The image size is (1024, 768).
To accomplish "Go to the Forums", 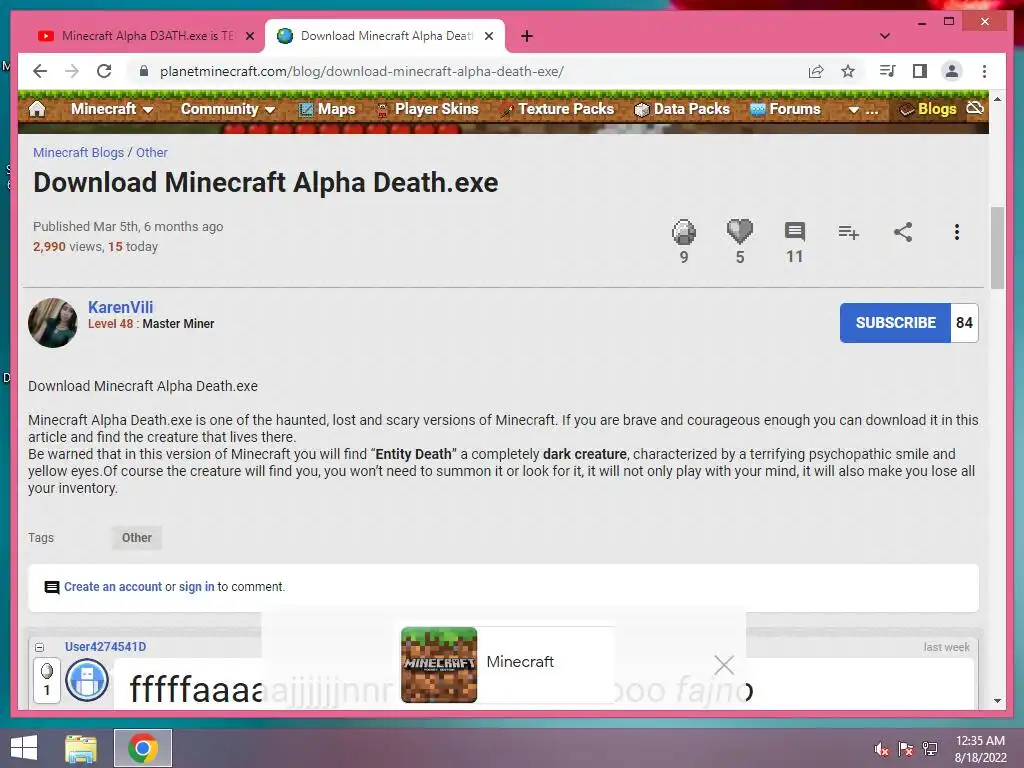I will pyautogui.click(x=785, y=109).
